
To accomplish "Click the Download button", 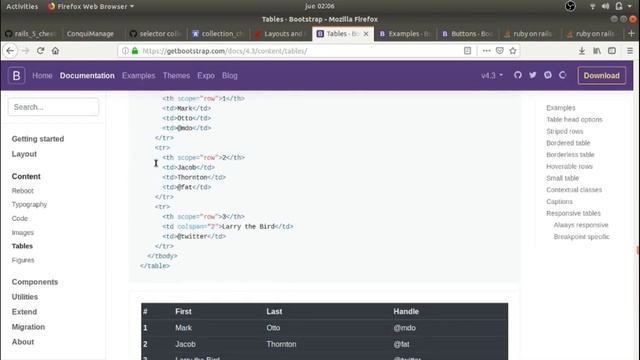I will (601, 76).
